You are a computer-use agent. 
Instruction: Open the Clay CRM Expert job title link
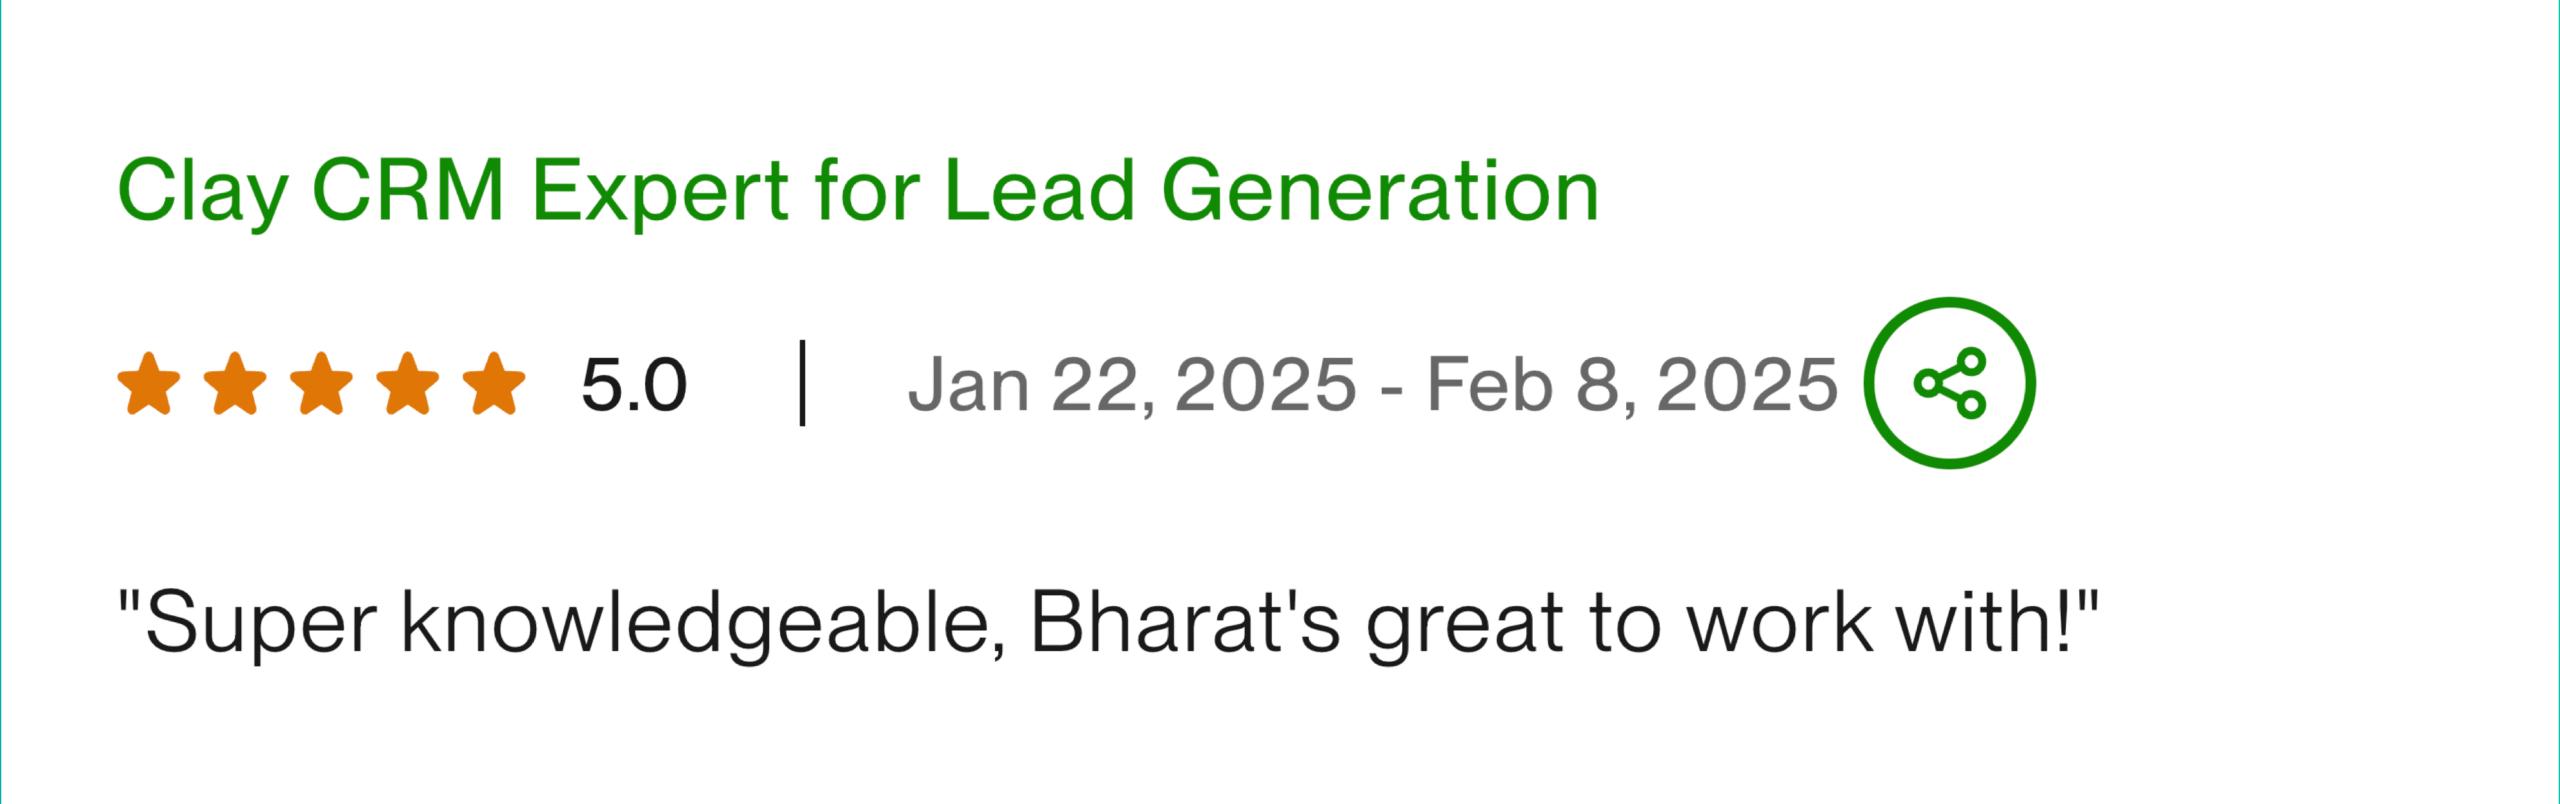point(858,190)
